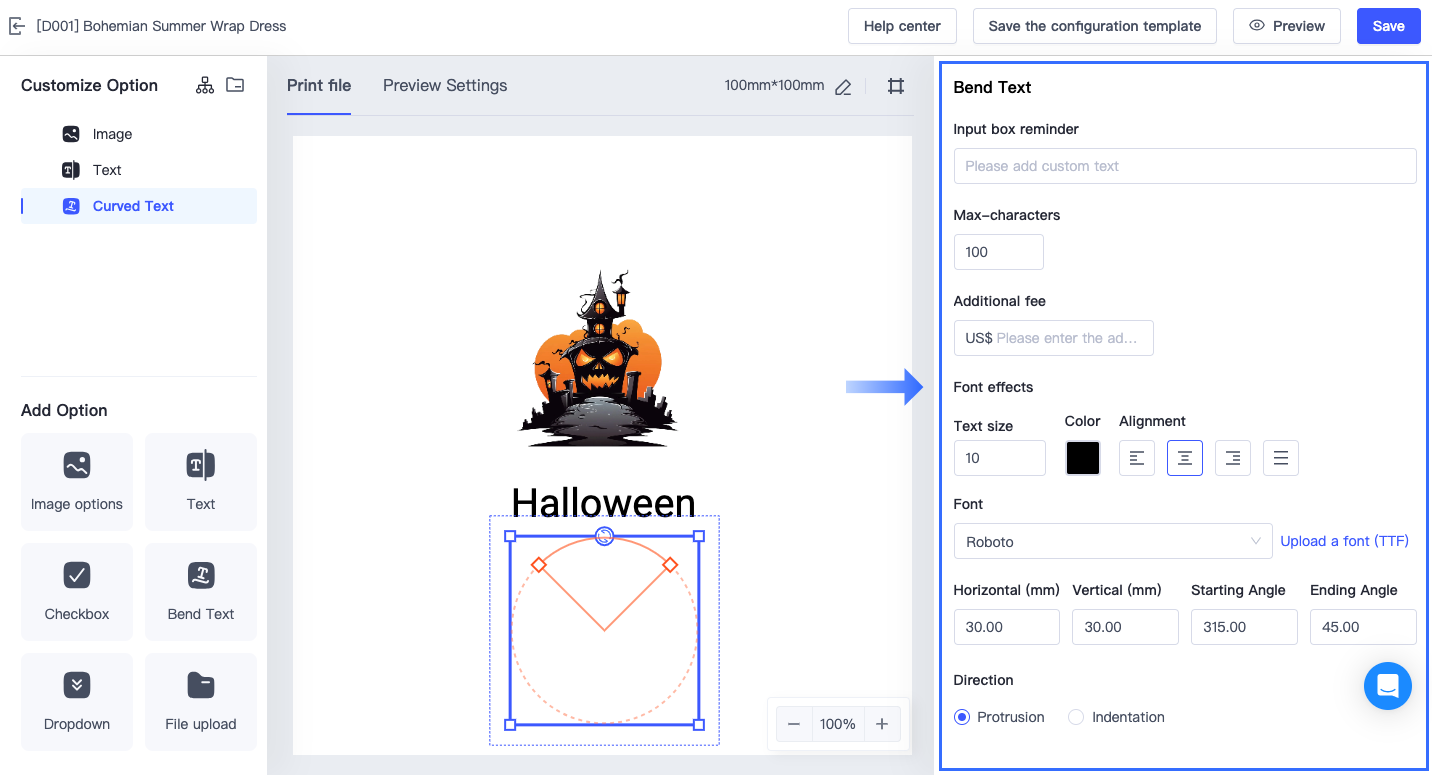Image resolution: width=1432 pixels, height=775 pixels.
Task: Click the Starting Angle input field
Action: click(1243, 627)
